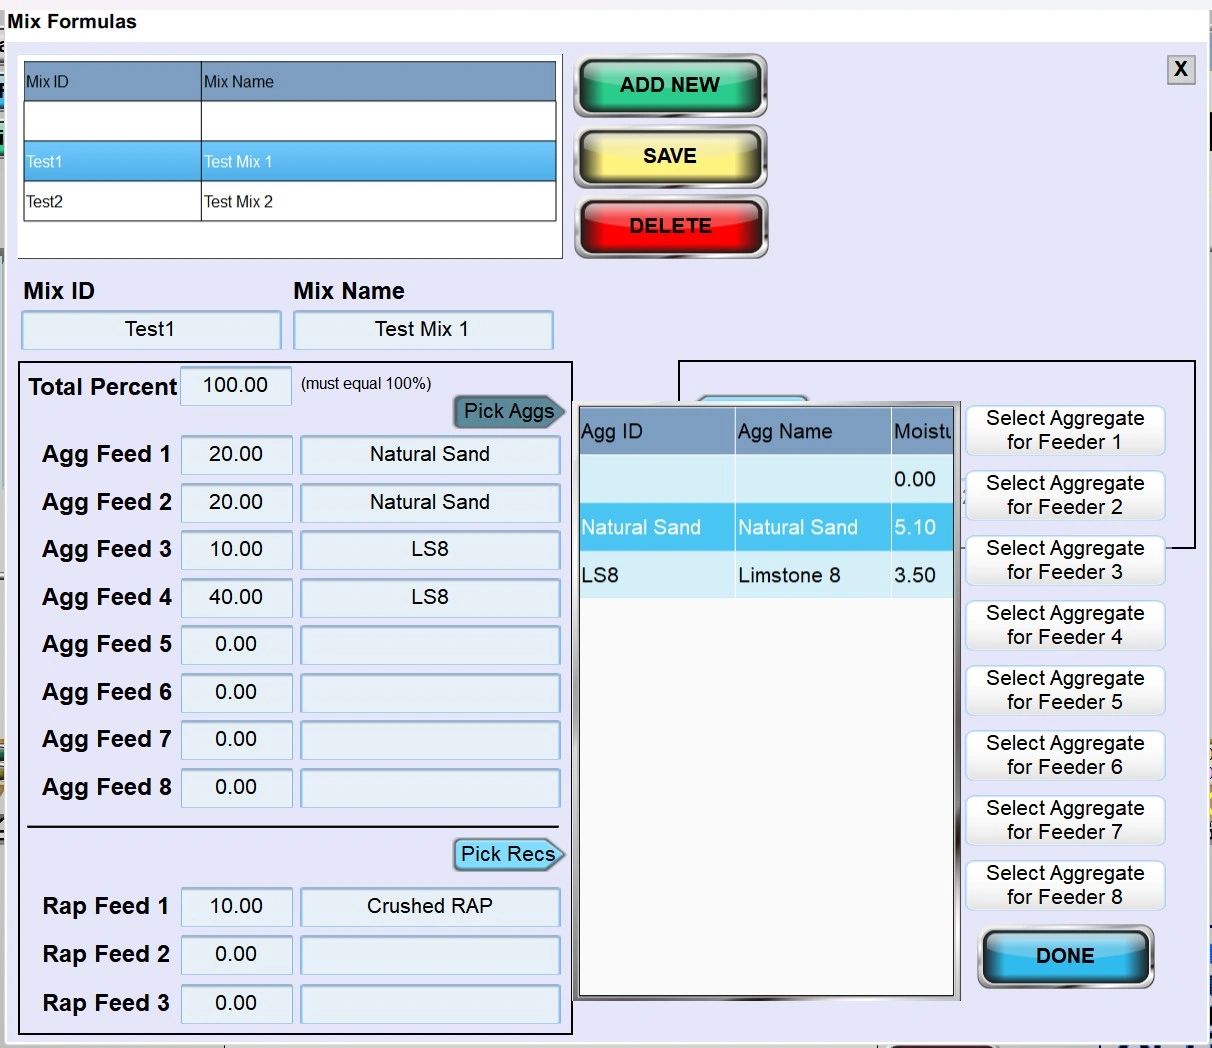Open the Pick Aggs arrow tag
1212x1048 pixels.
[509, 411]
